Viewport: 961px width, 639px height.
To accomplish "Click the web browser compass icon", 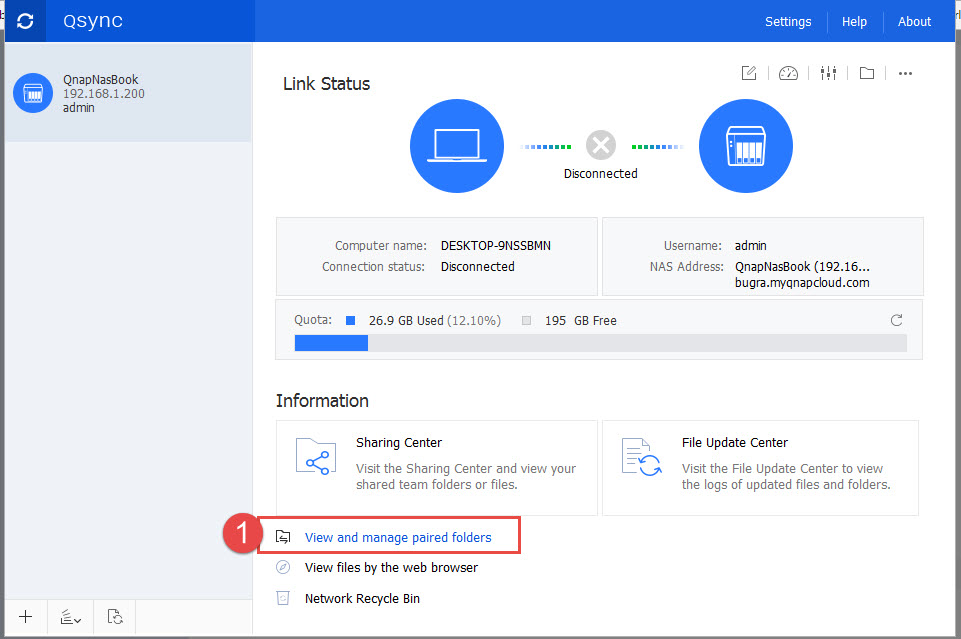I will (283, 567).
